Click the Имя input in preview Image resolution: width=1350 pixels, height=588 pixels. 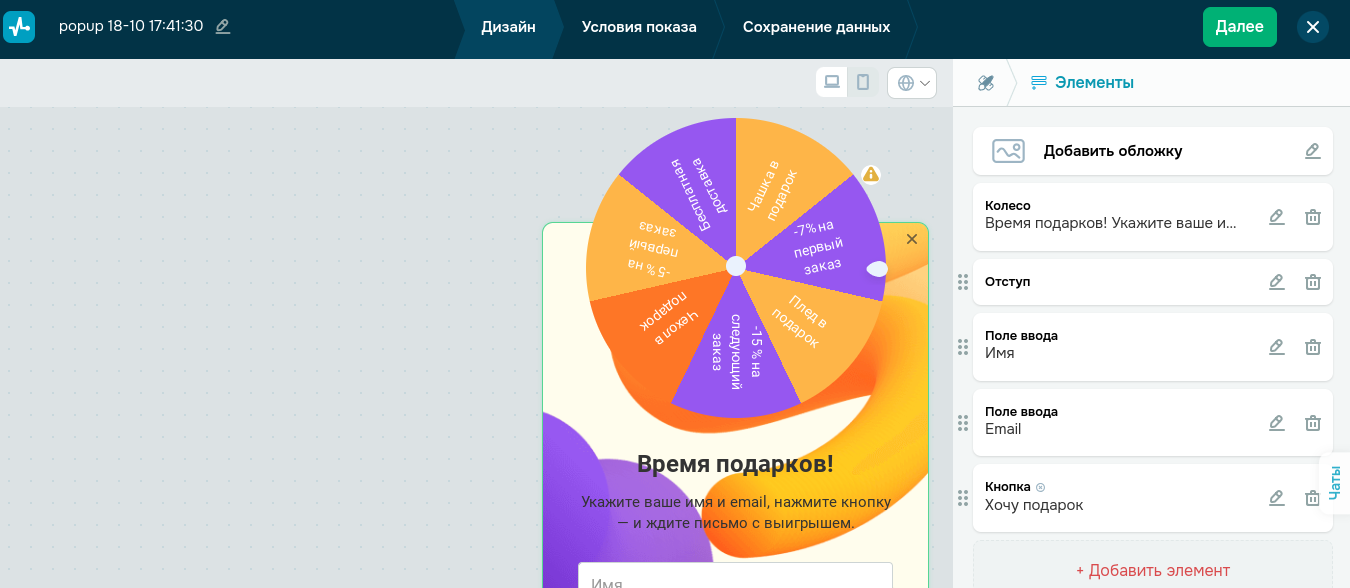(x=735, y=575)
